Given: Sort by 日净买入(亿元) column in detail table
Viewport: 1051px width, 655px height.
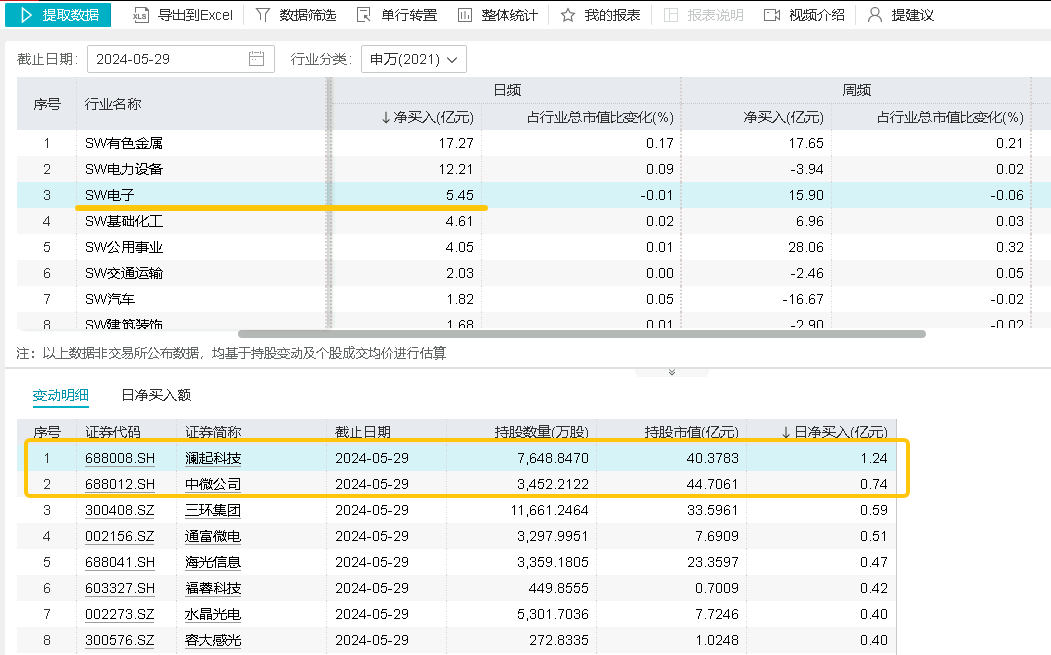Looking at the screenshot, I should tap(834, 432).
